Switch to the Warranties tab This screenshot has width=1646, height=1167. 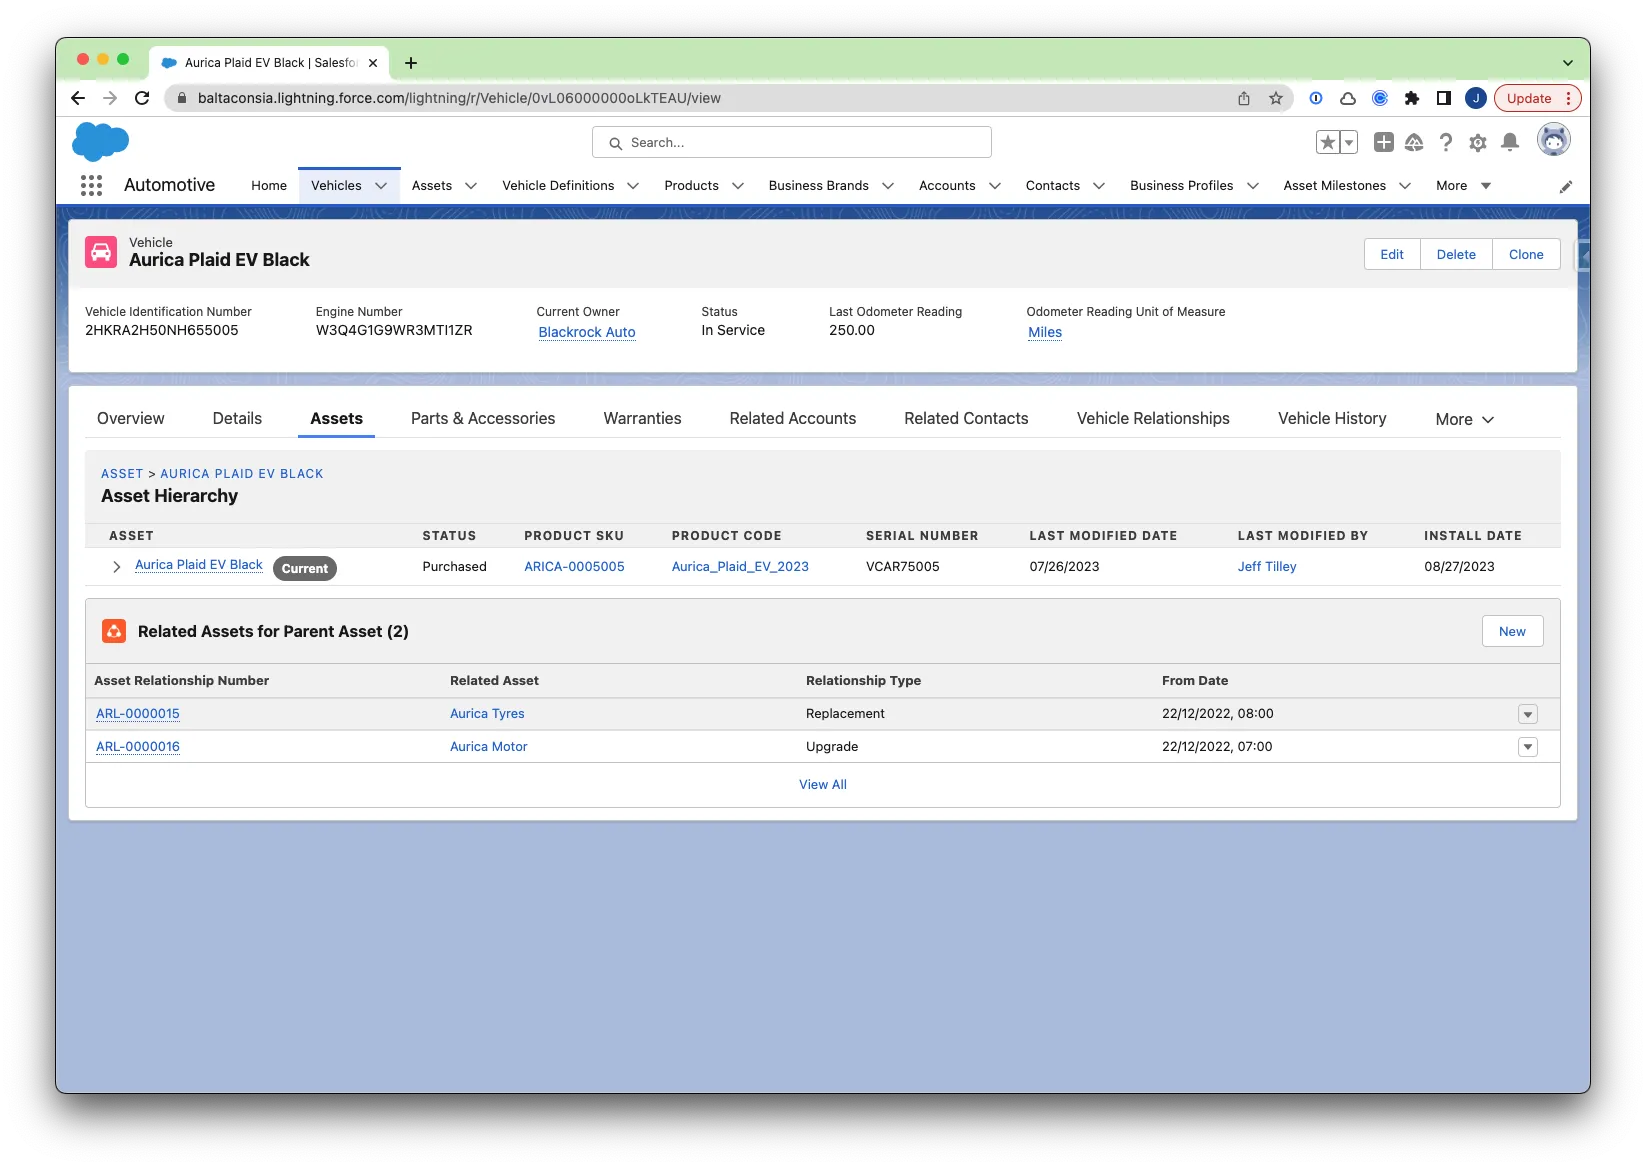(642, 419)
